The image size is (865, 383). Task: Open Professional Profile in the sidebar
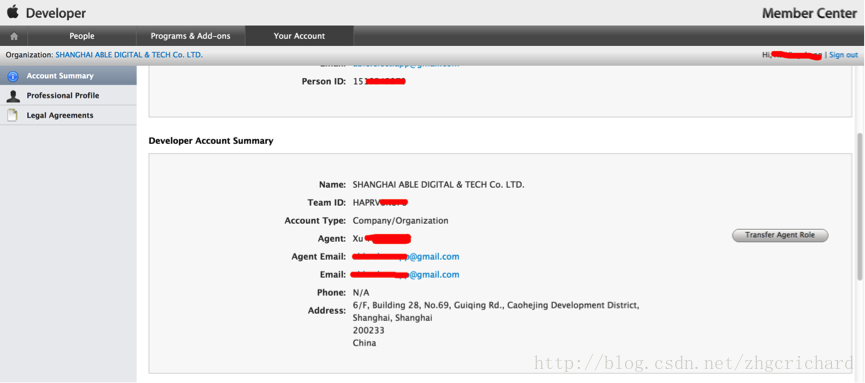pos(68,95)
